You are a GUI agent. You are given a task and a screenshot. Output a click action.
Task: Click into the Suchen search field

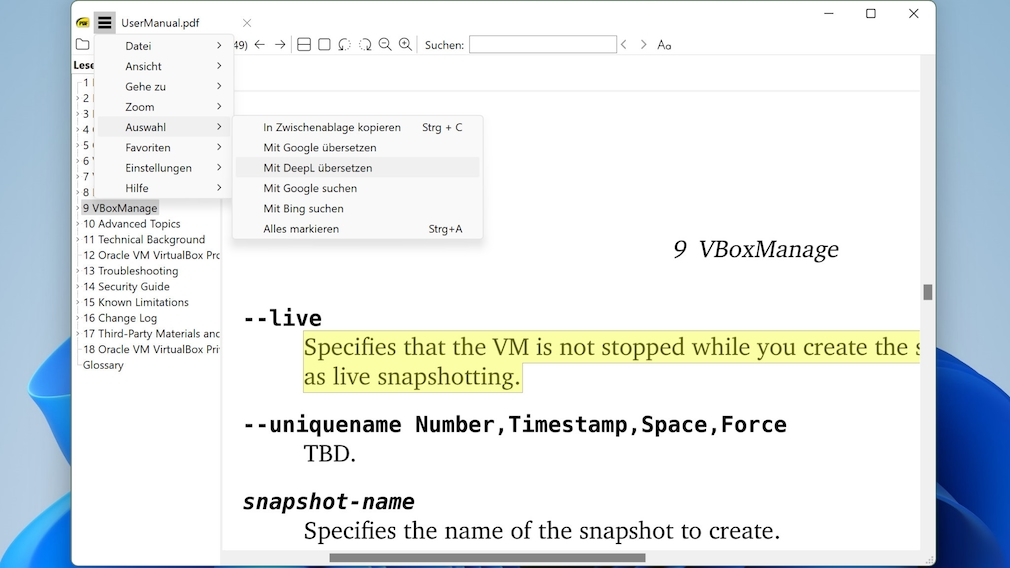pos(542,44)
